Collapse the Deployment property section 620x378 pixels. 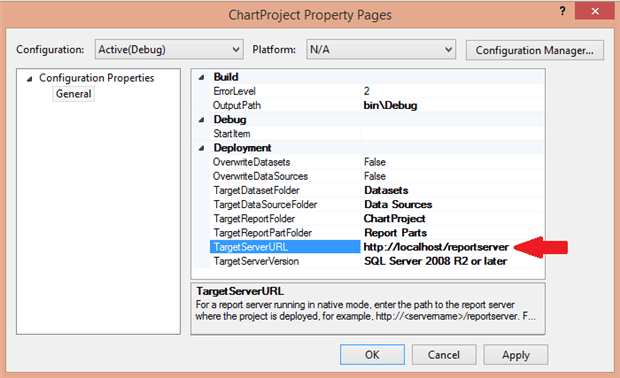pyautogui.click(x=201, y=148)
